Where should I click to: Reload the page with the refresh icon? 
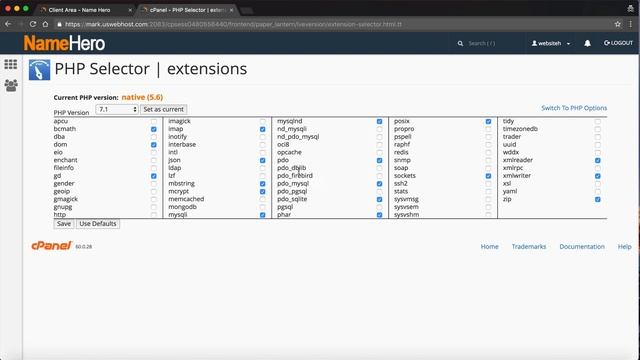(33, 24)
